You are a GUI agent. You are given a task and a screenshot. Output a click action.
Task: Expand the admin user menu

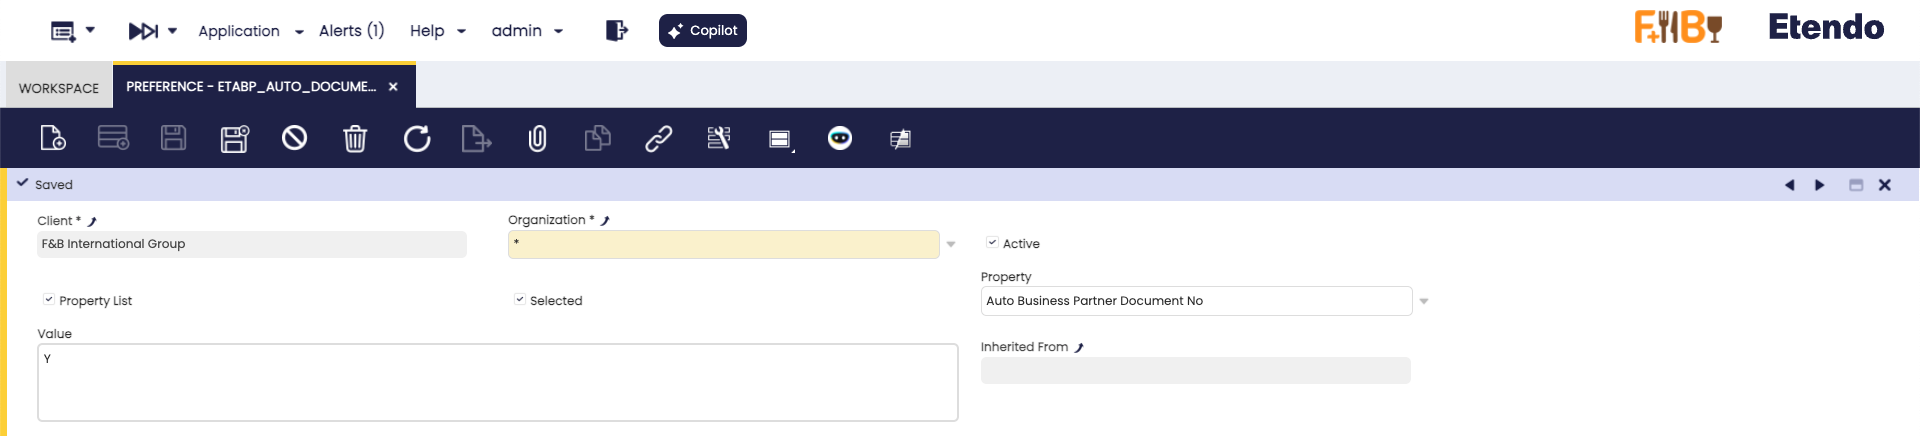point(527,31)
